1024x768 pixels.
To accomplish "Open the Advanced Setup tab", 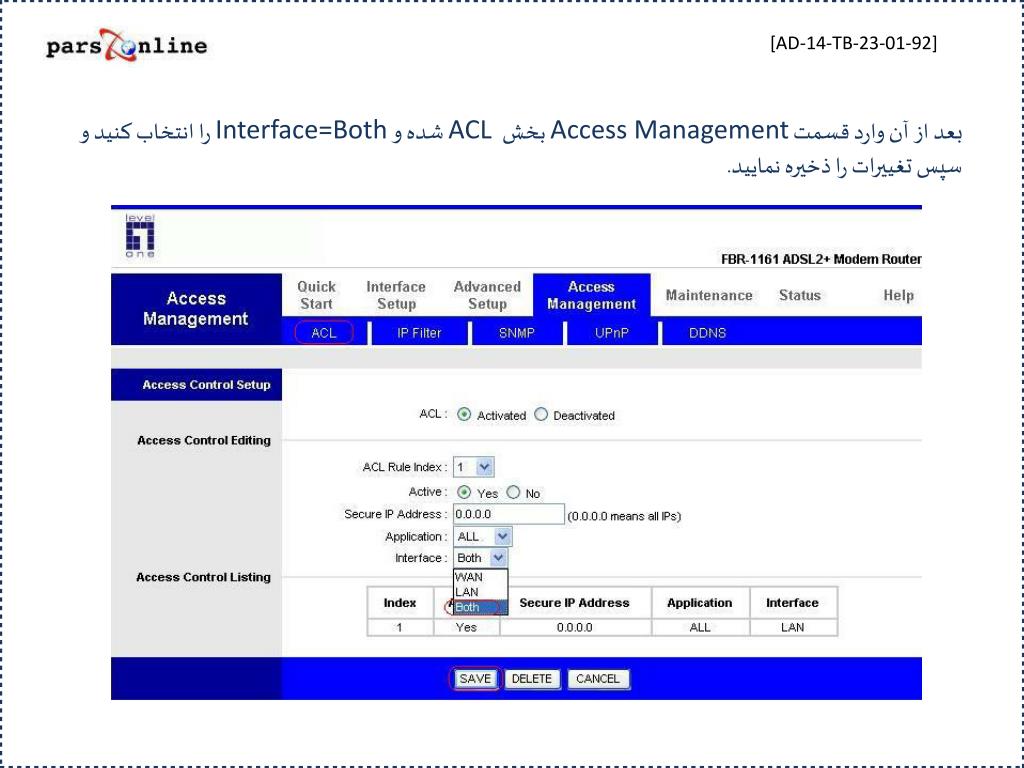I will click(x=487, y=295).
